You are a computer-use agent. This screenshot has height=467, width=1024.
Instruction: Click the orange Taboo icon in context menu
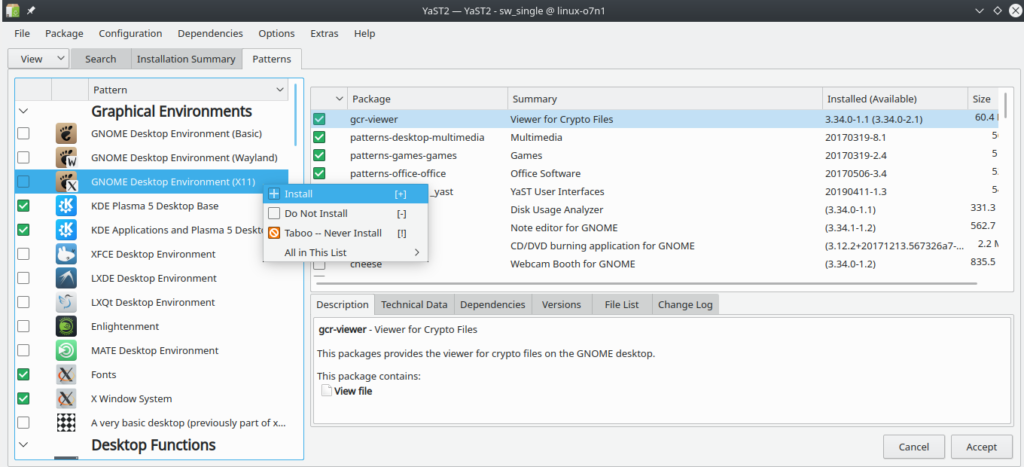tap(274, 233)
